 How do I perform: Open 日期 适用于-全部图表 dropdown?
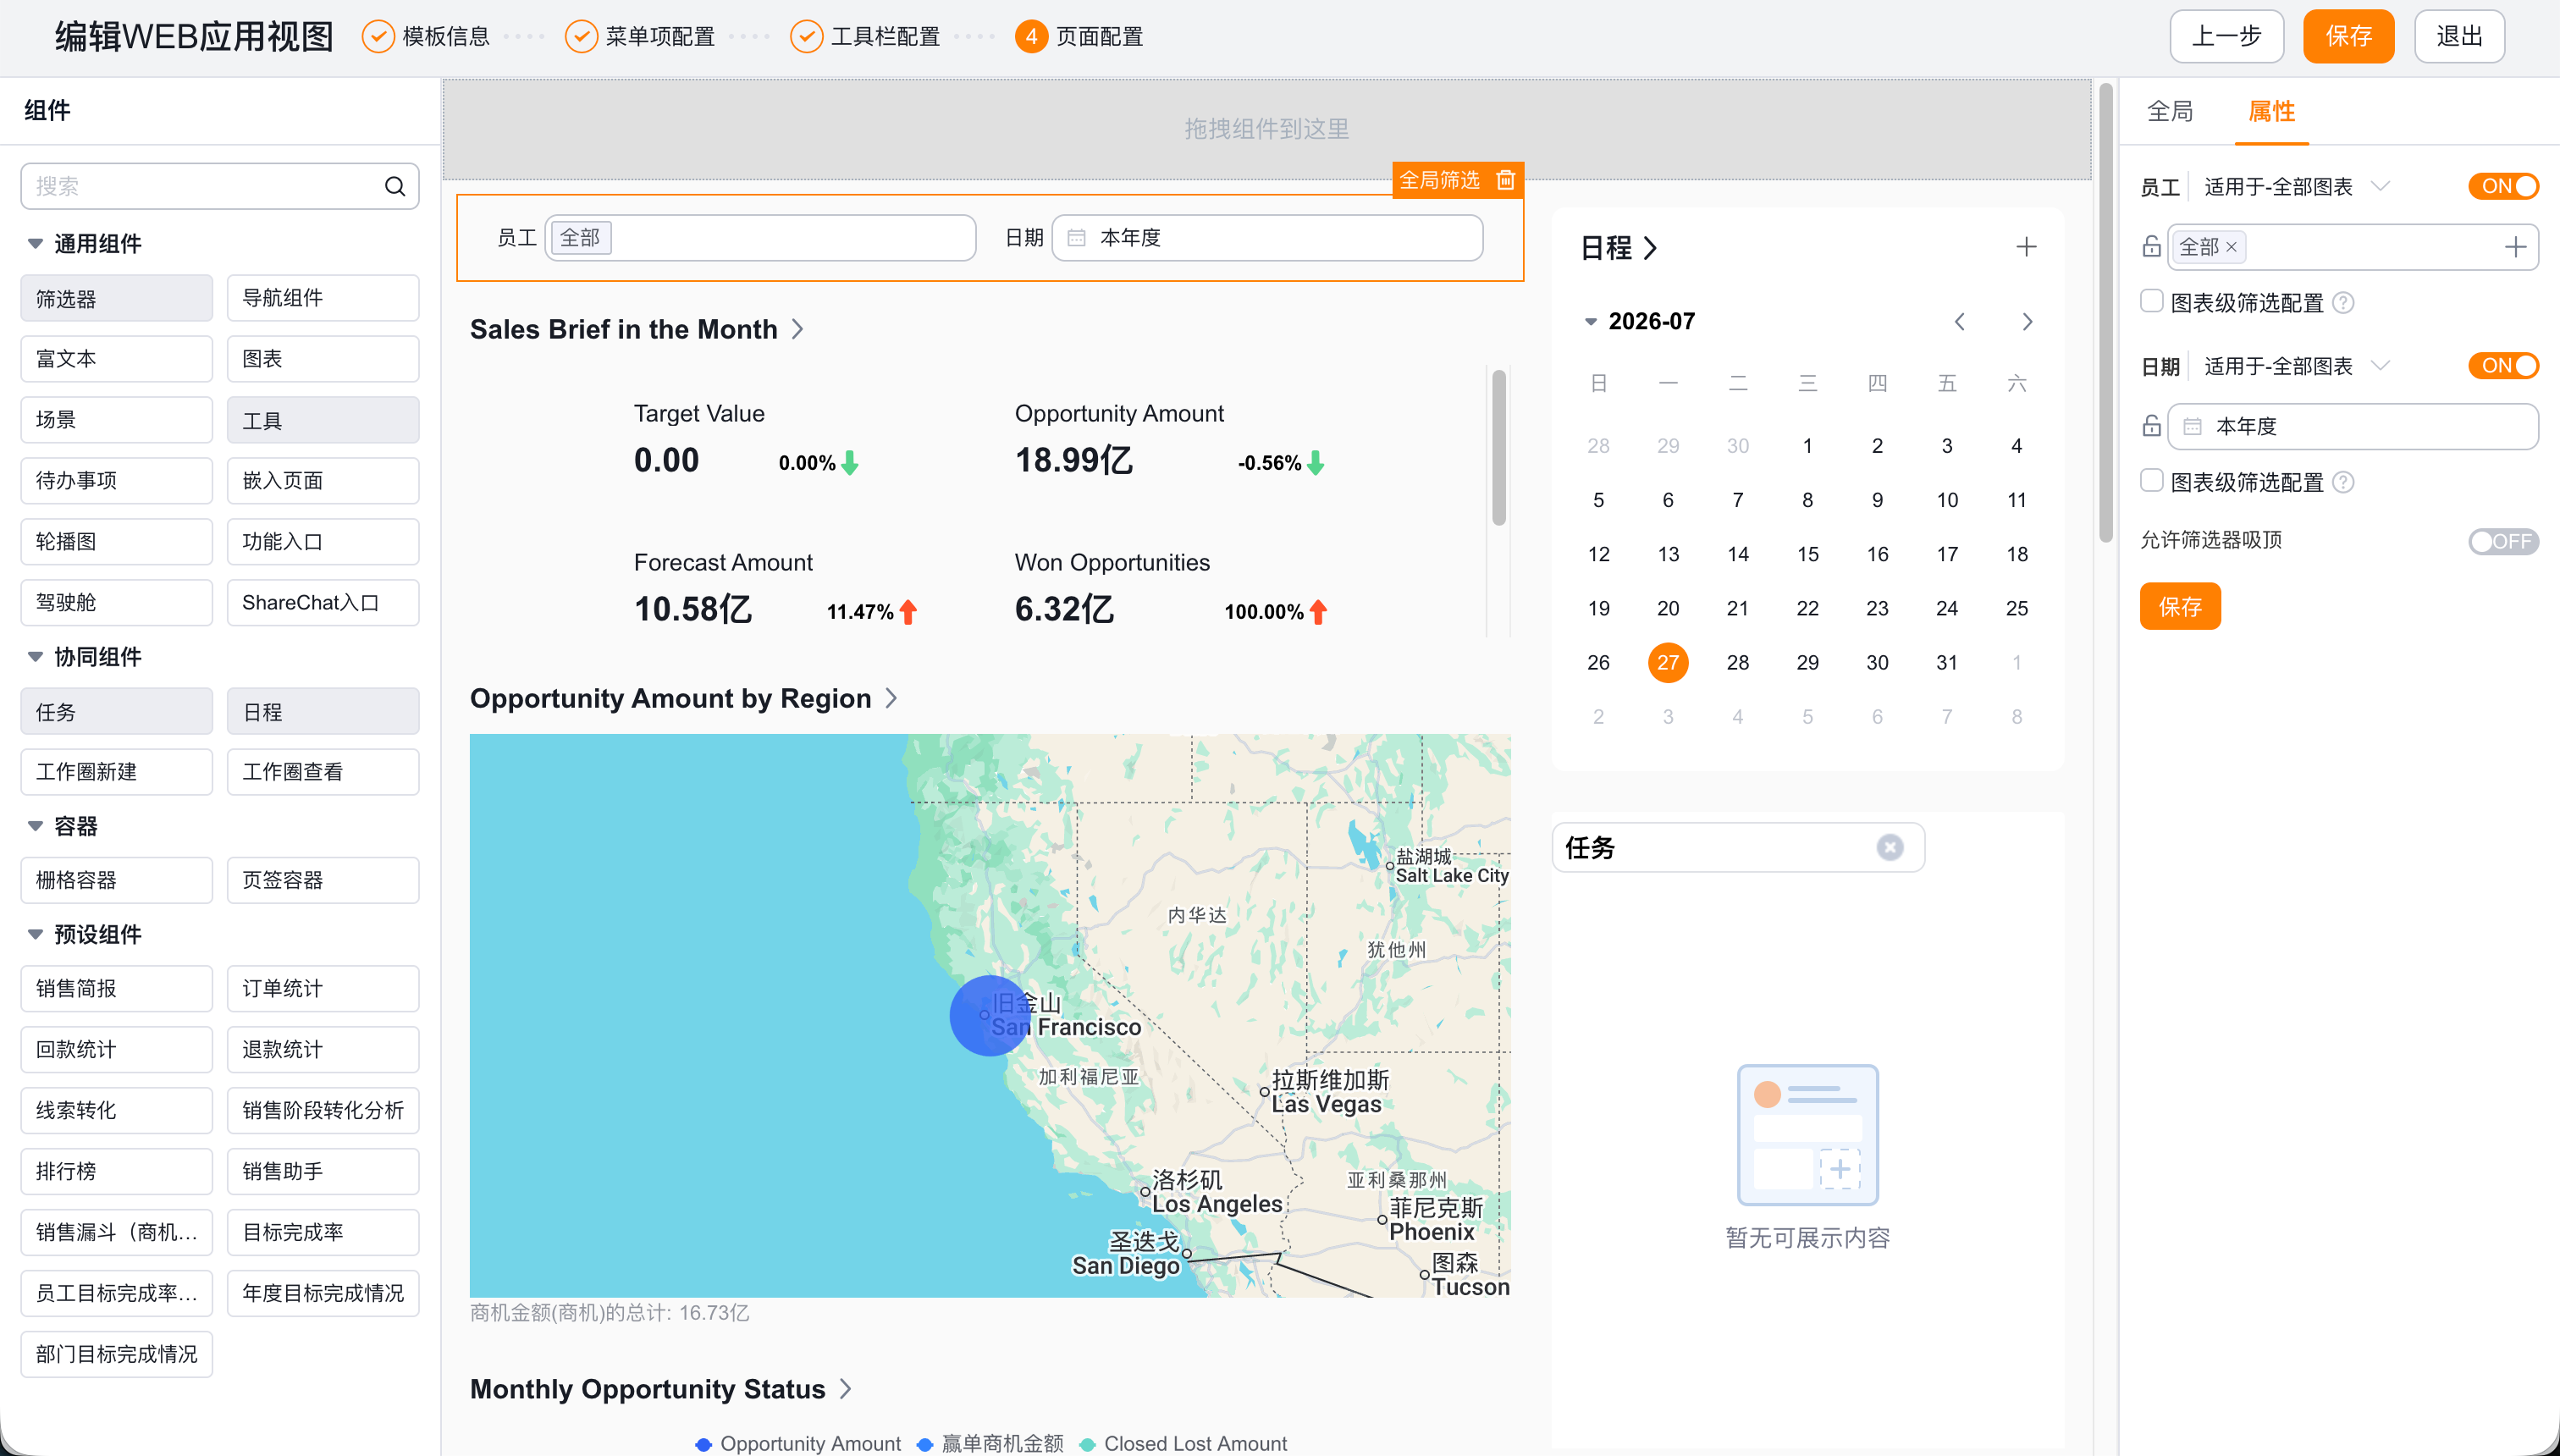(x=2296, y=367)
